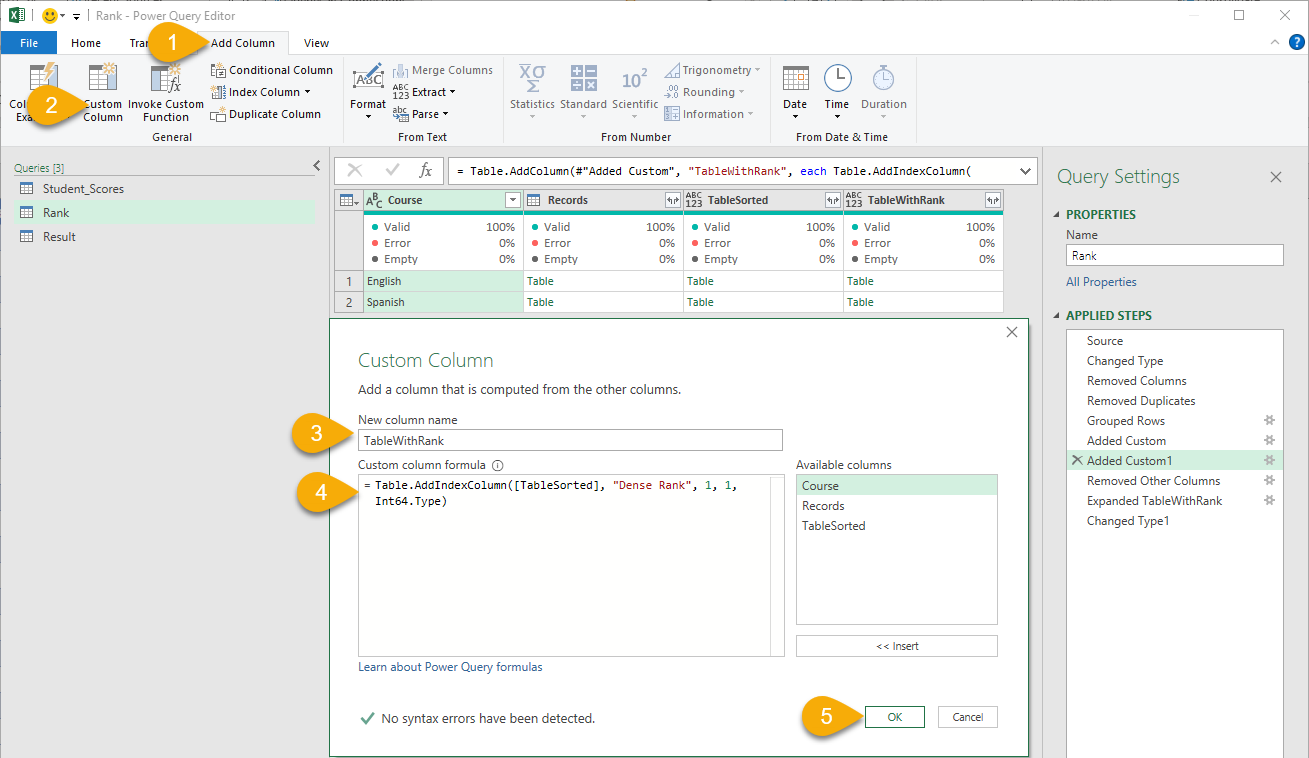Open the Course column filter dropdown
The width and height of the screenshot is (1309, 758).
(512, 200)
